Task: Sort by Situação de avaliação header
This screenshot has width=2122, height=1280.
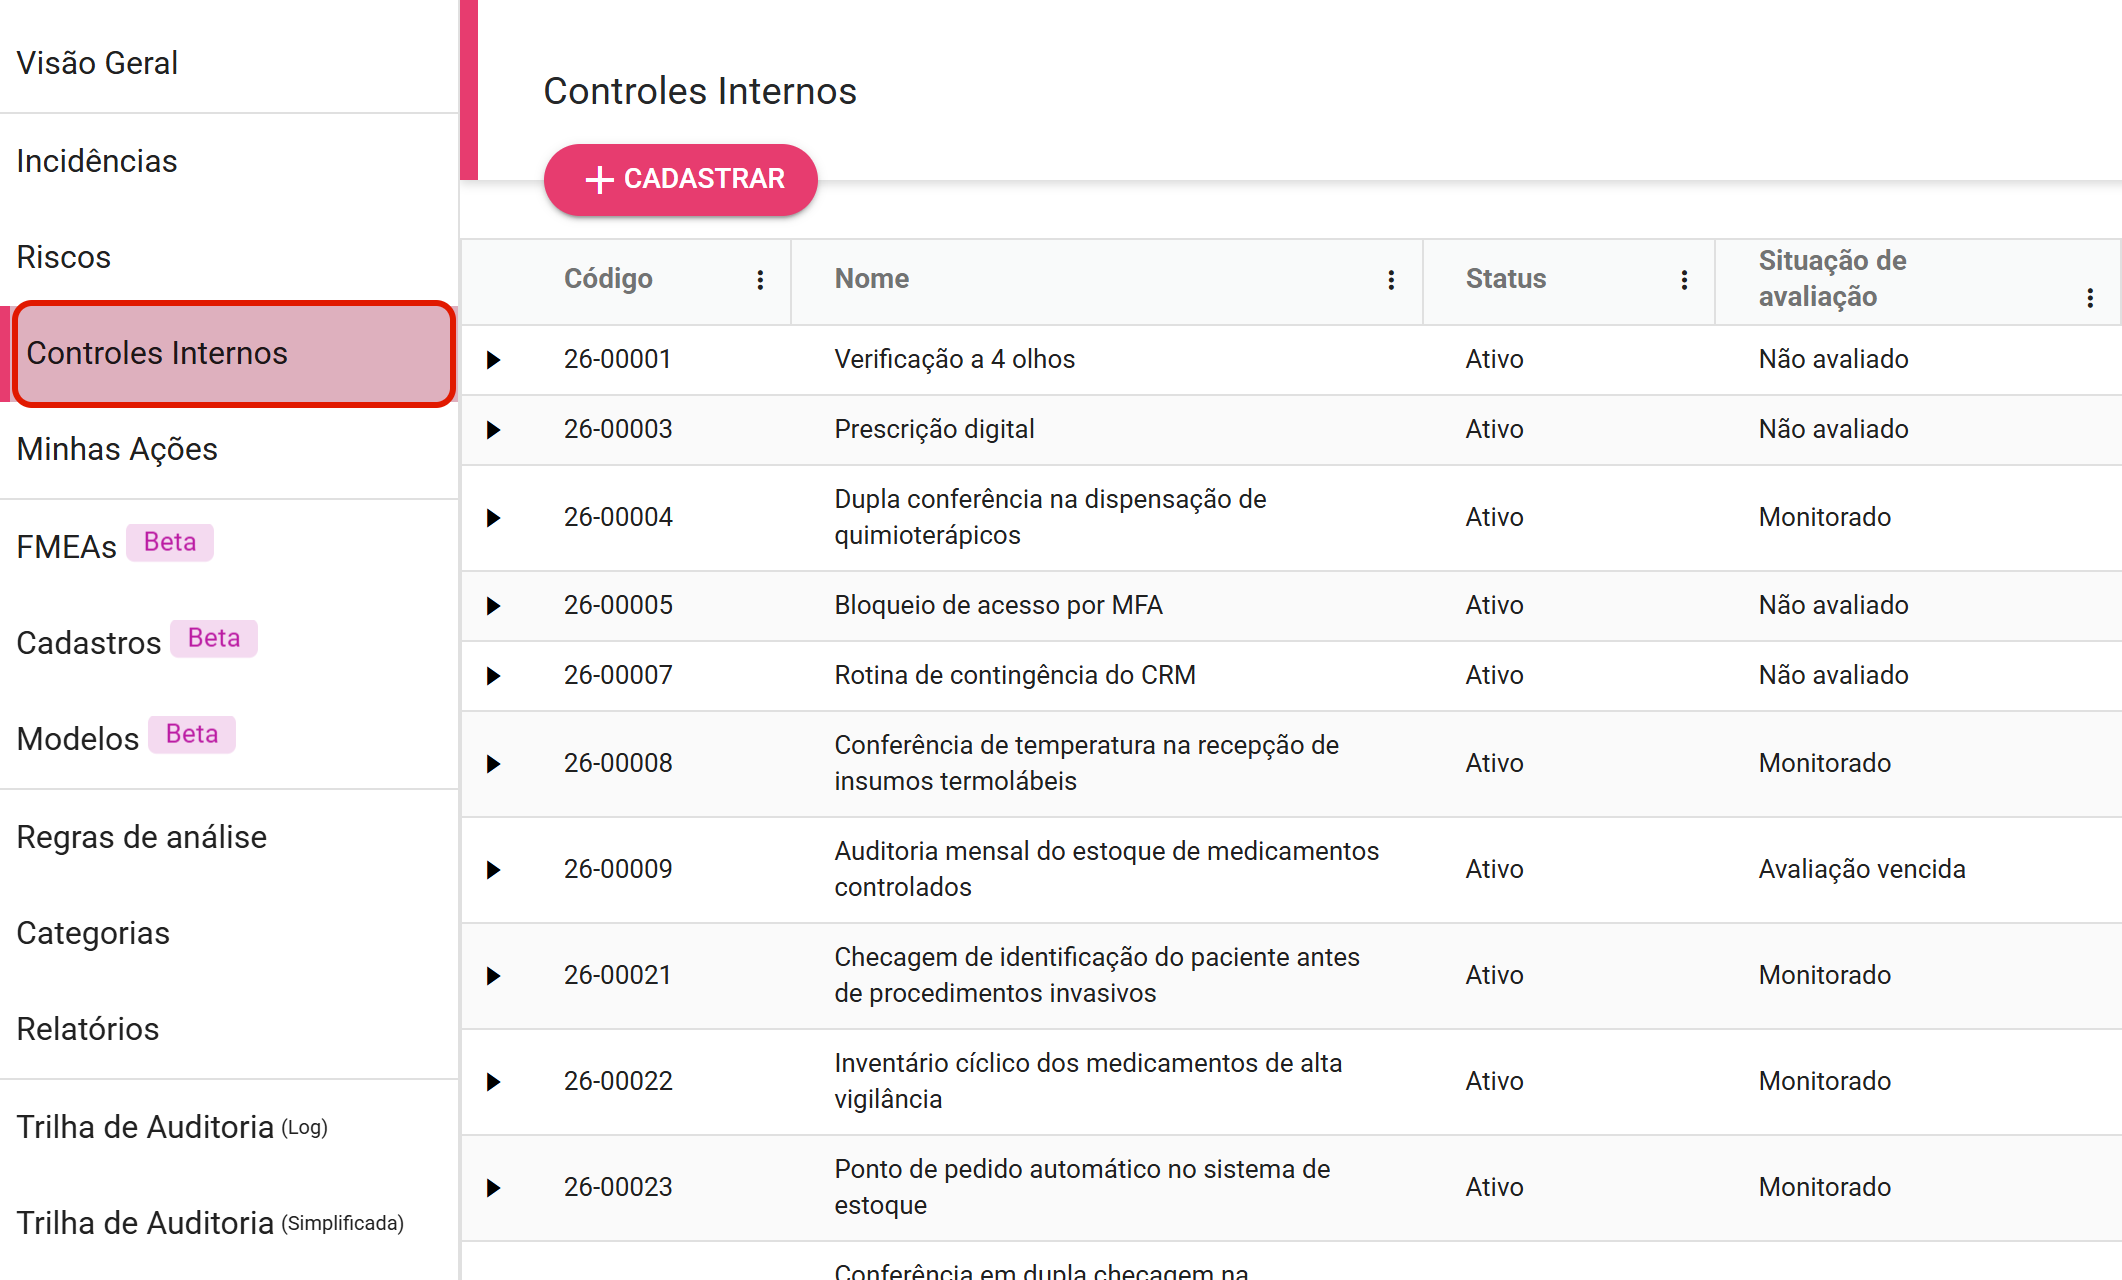Action: coord(1833,279)
